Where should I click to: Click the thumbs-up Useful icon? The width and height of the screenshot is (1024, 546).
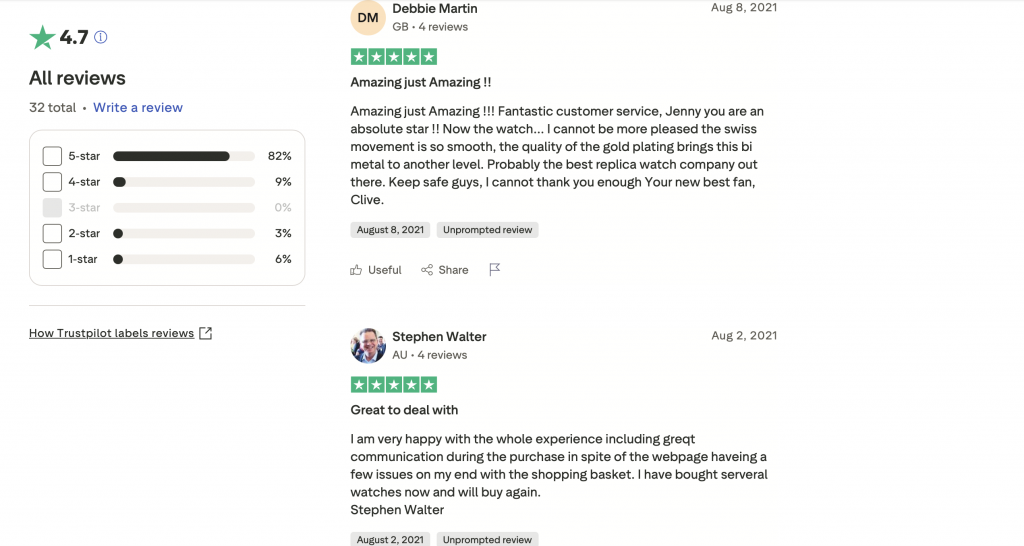(x=357, y=270)
